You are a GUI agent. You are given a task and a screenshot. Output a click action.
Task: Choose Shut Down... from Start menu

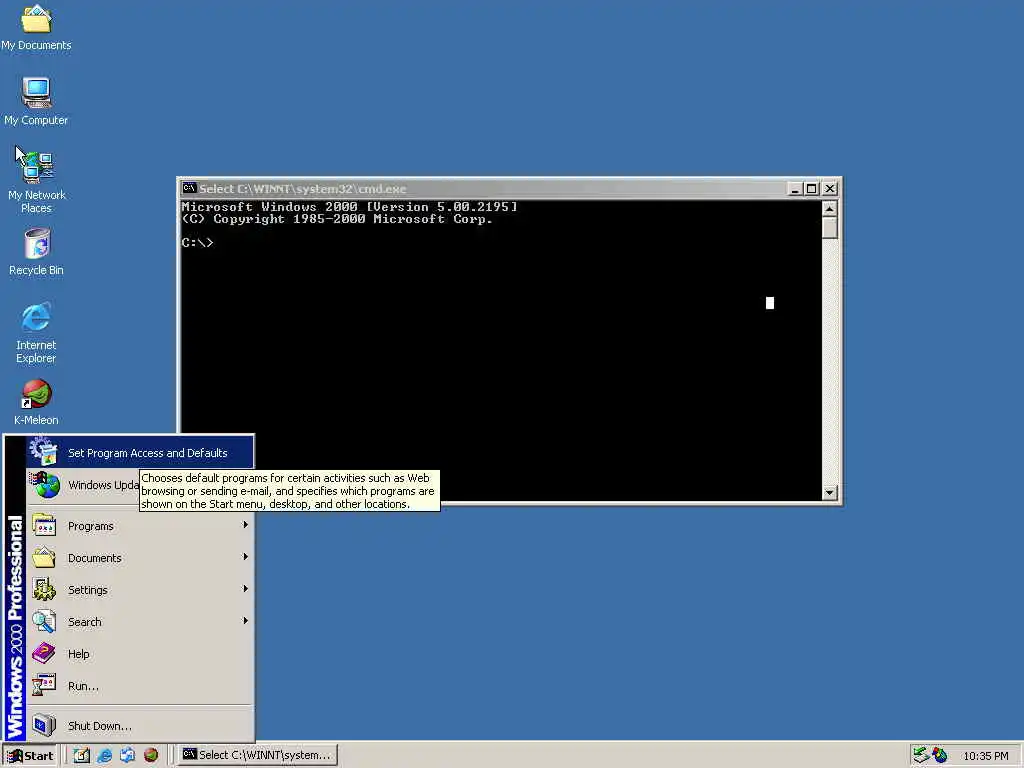[x=140, y=726]
